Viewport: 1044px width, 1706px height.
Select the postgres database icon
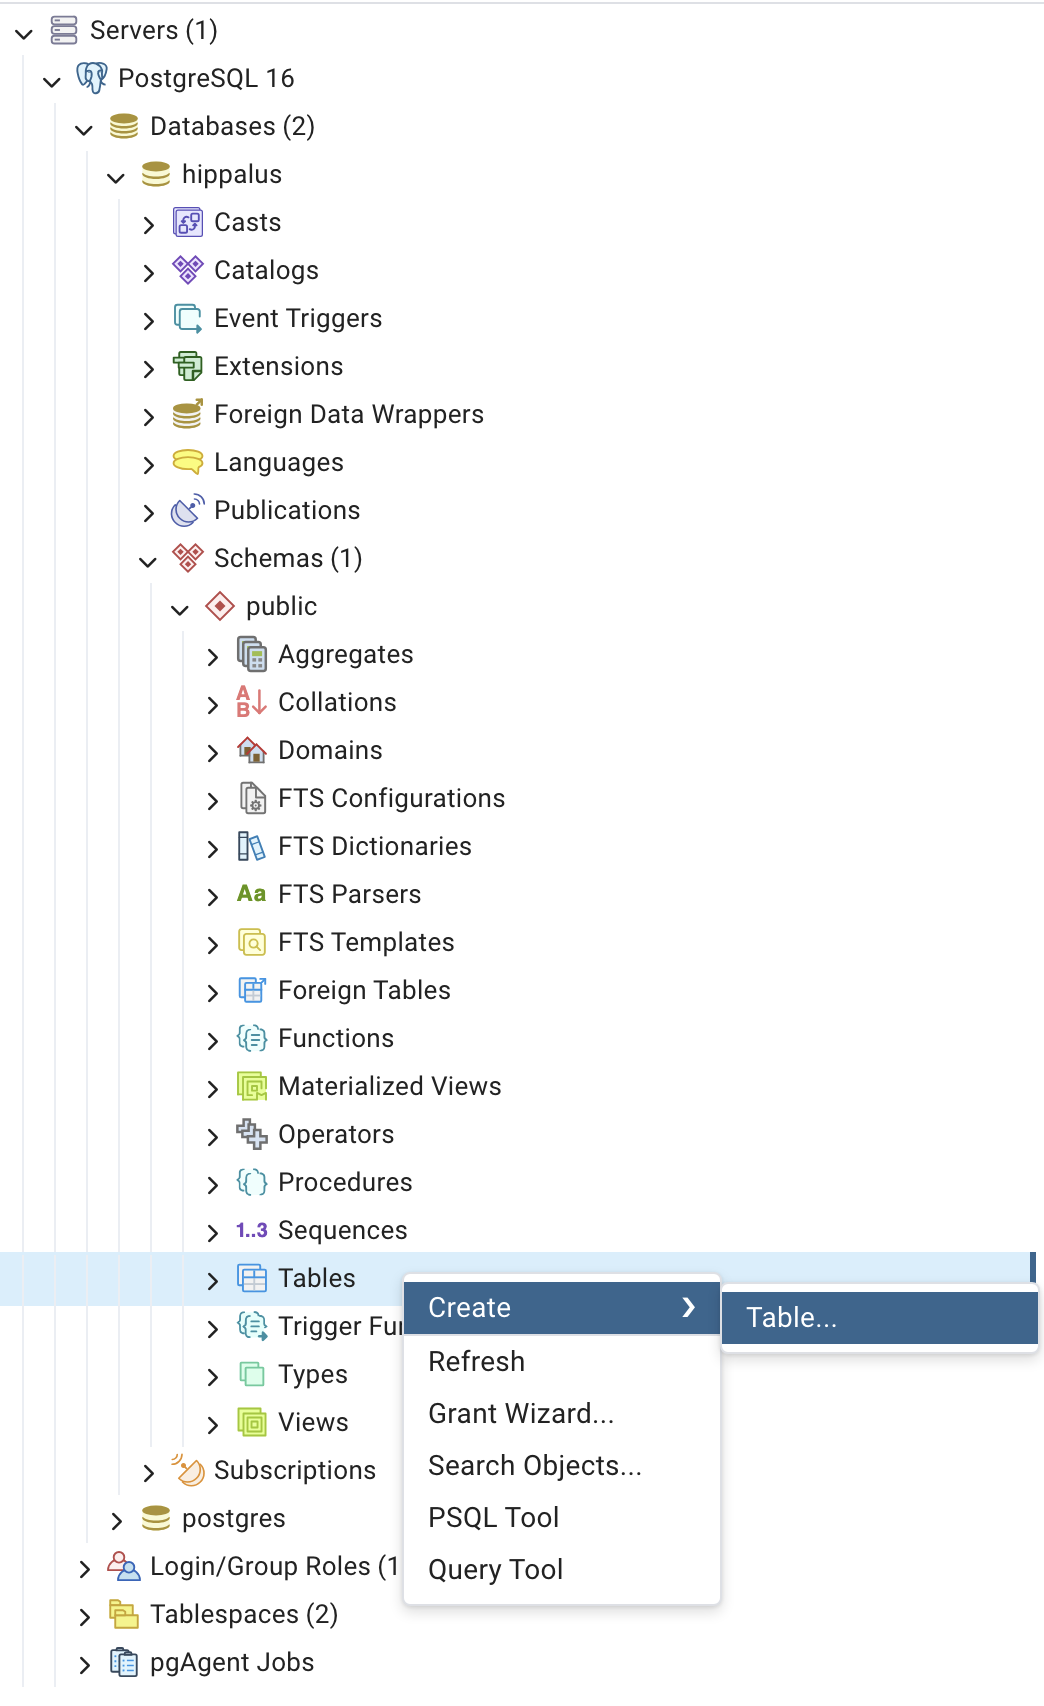click(156, 1518)
